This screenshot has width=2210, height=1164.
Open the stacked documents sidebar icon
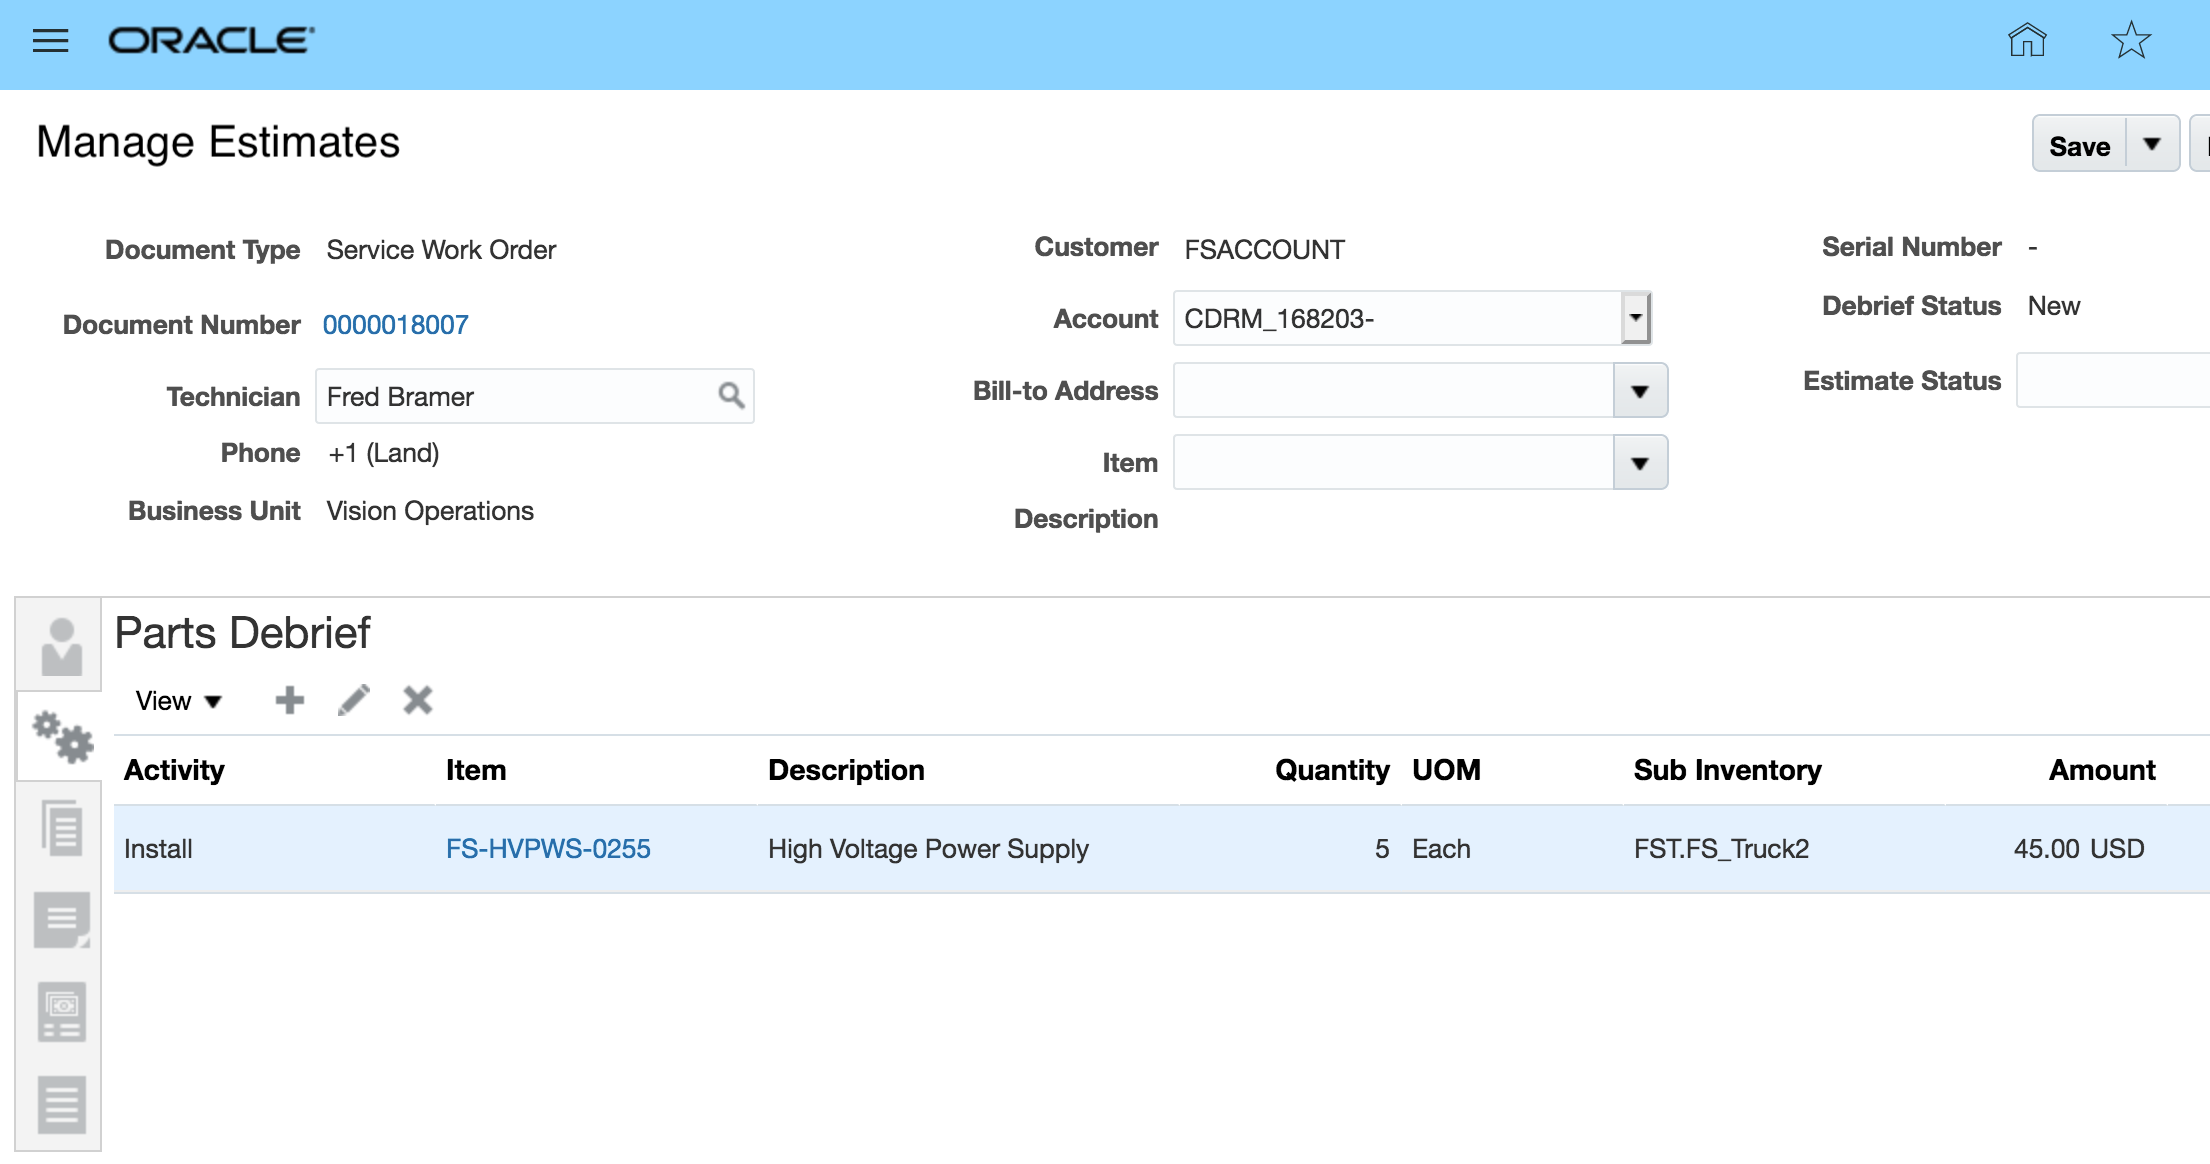(x=61, y=828)
